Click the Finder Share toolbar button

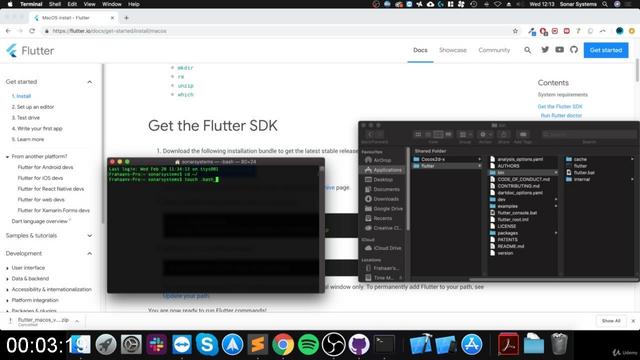[x=504, y=134]
